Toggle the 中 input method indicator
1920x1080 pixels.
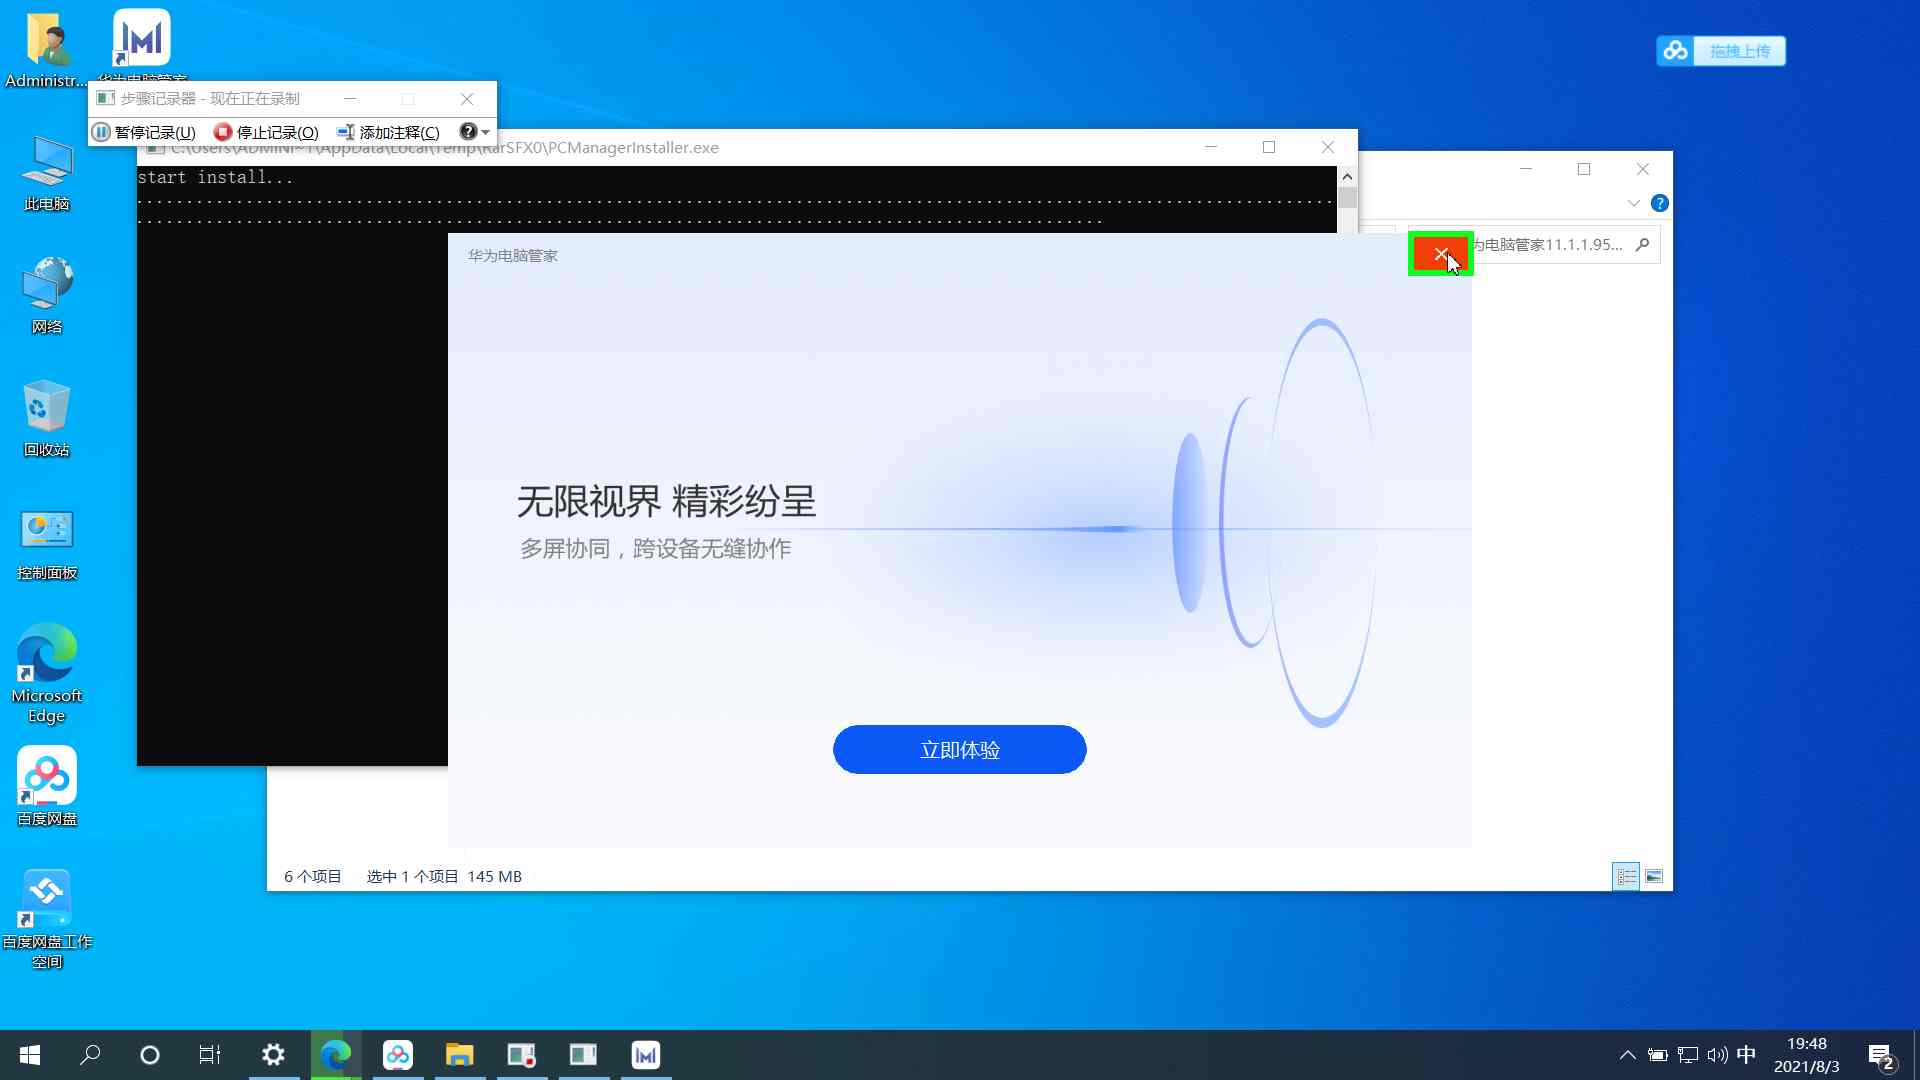(1745, 1054)
